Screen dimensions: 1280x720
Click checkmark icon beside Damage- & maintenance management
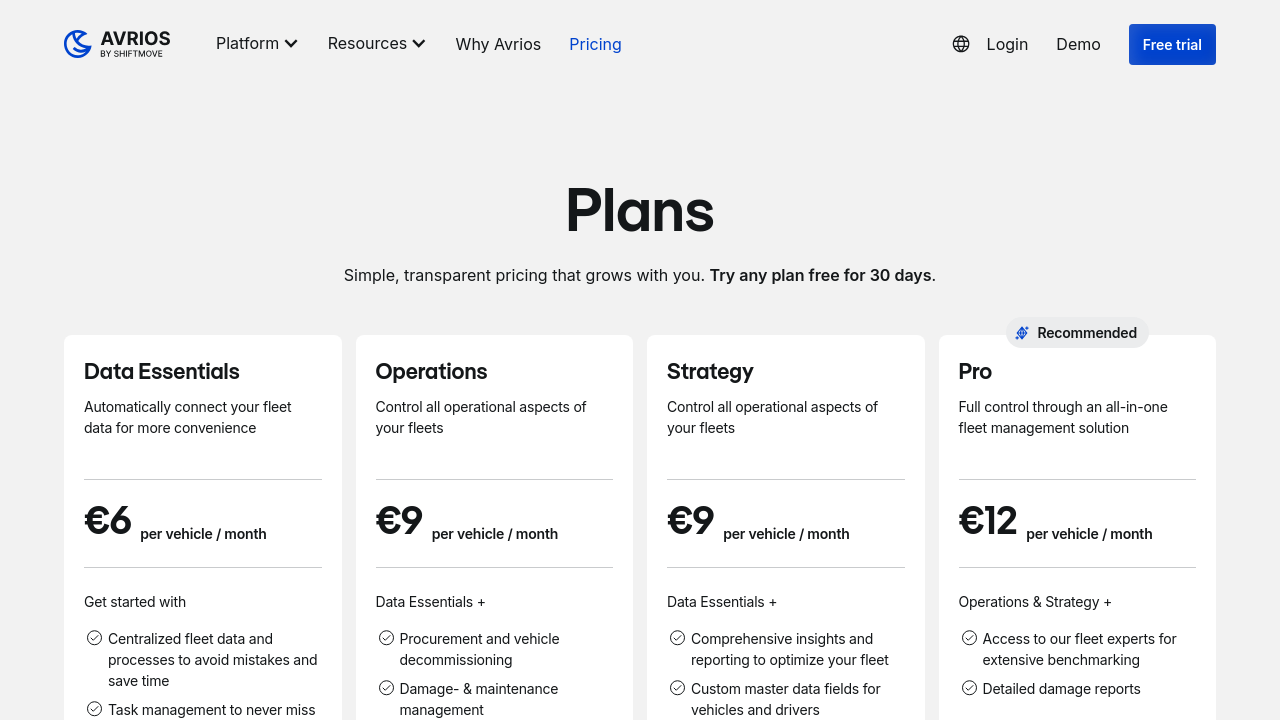386,688
